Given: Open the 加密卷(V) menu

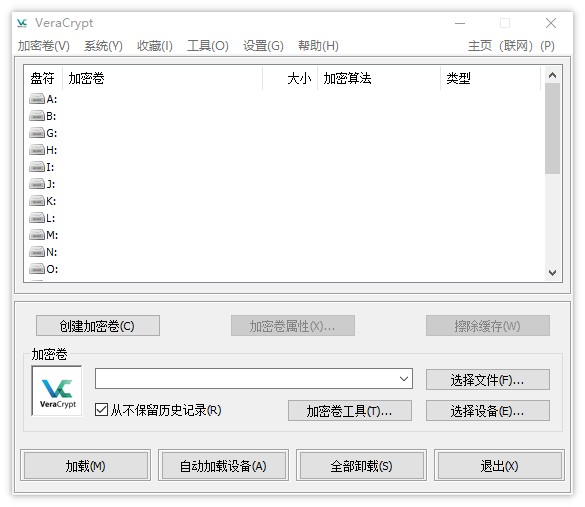Looking at the screenshot, I should click(44, 46).
